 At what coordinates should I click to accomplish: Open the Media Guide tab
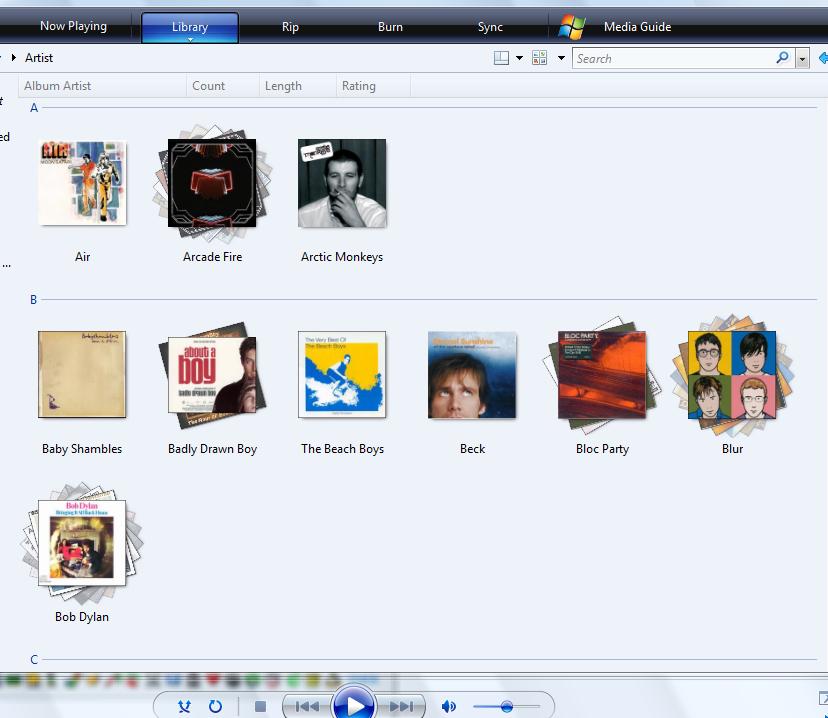[637, 26]
